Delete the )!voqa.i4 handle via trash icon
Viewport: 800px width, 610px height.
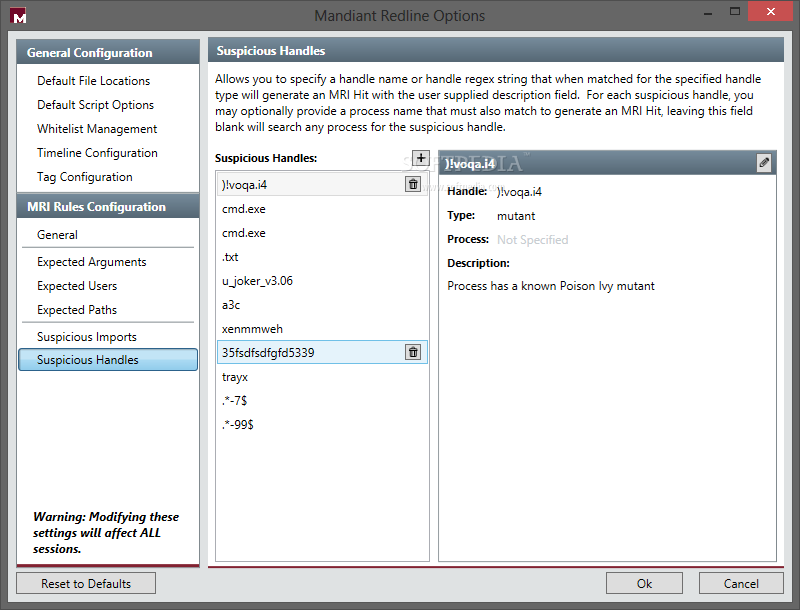[413, 184]
